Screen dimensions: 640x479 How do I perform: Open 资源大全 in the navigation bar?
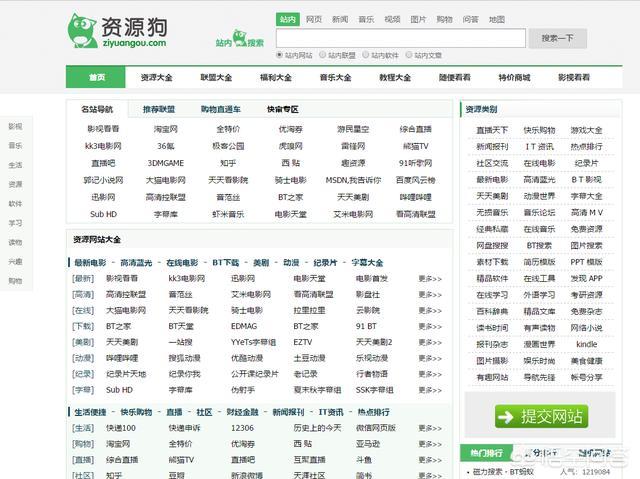coord(156,77)
